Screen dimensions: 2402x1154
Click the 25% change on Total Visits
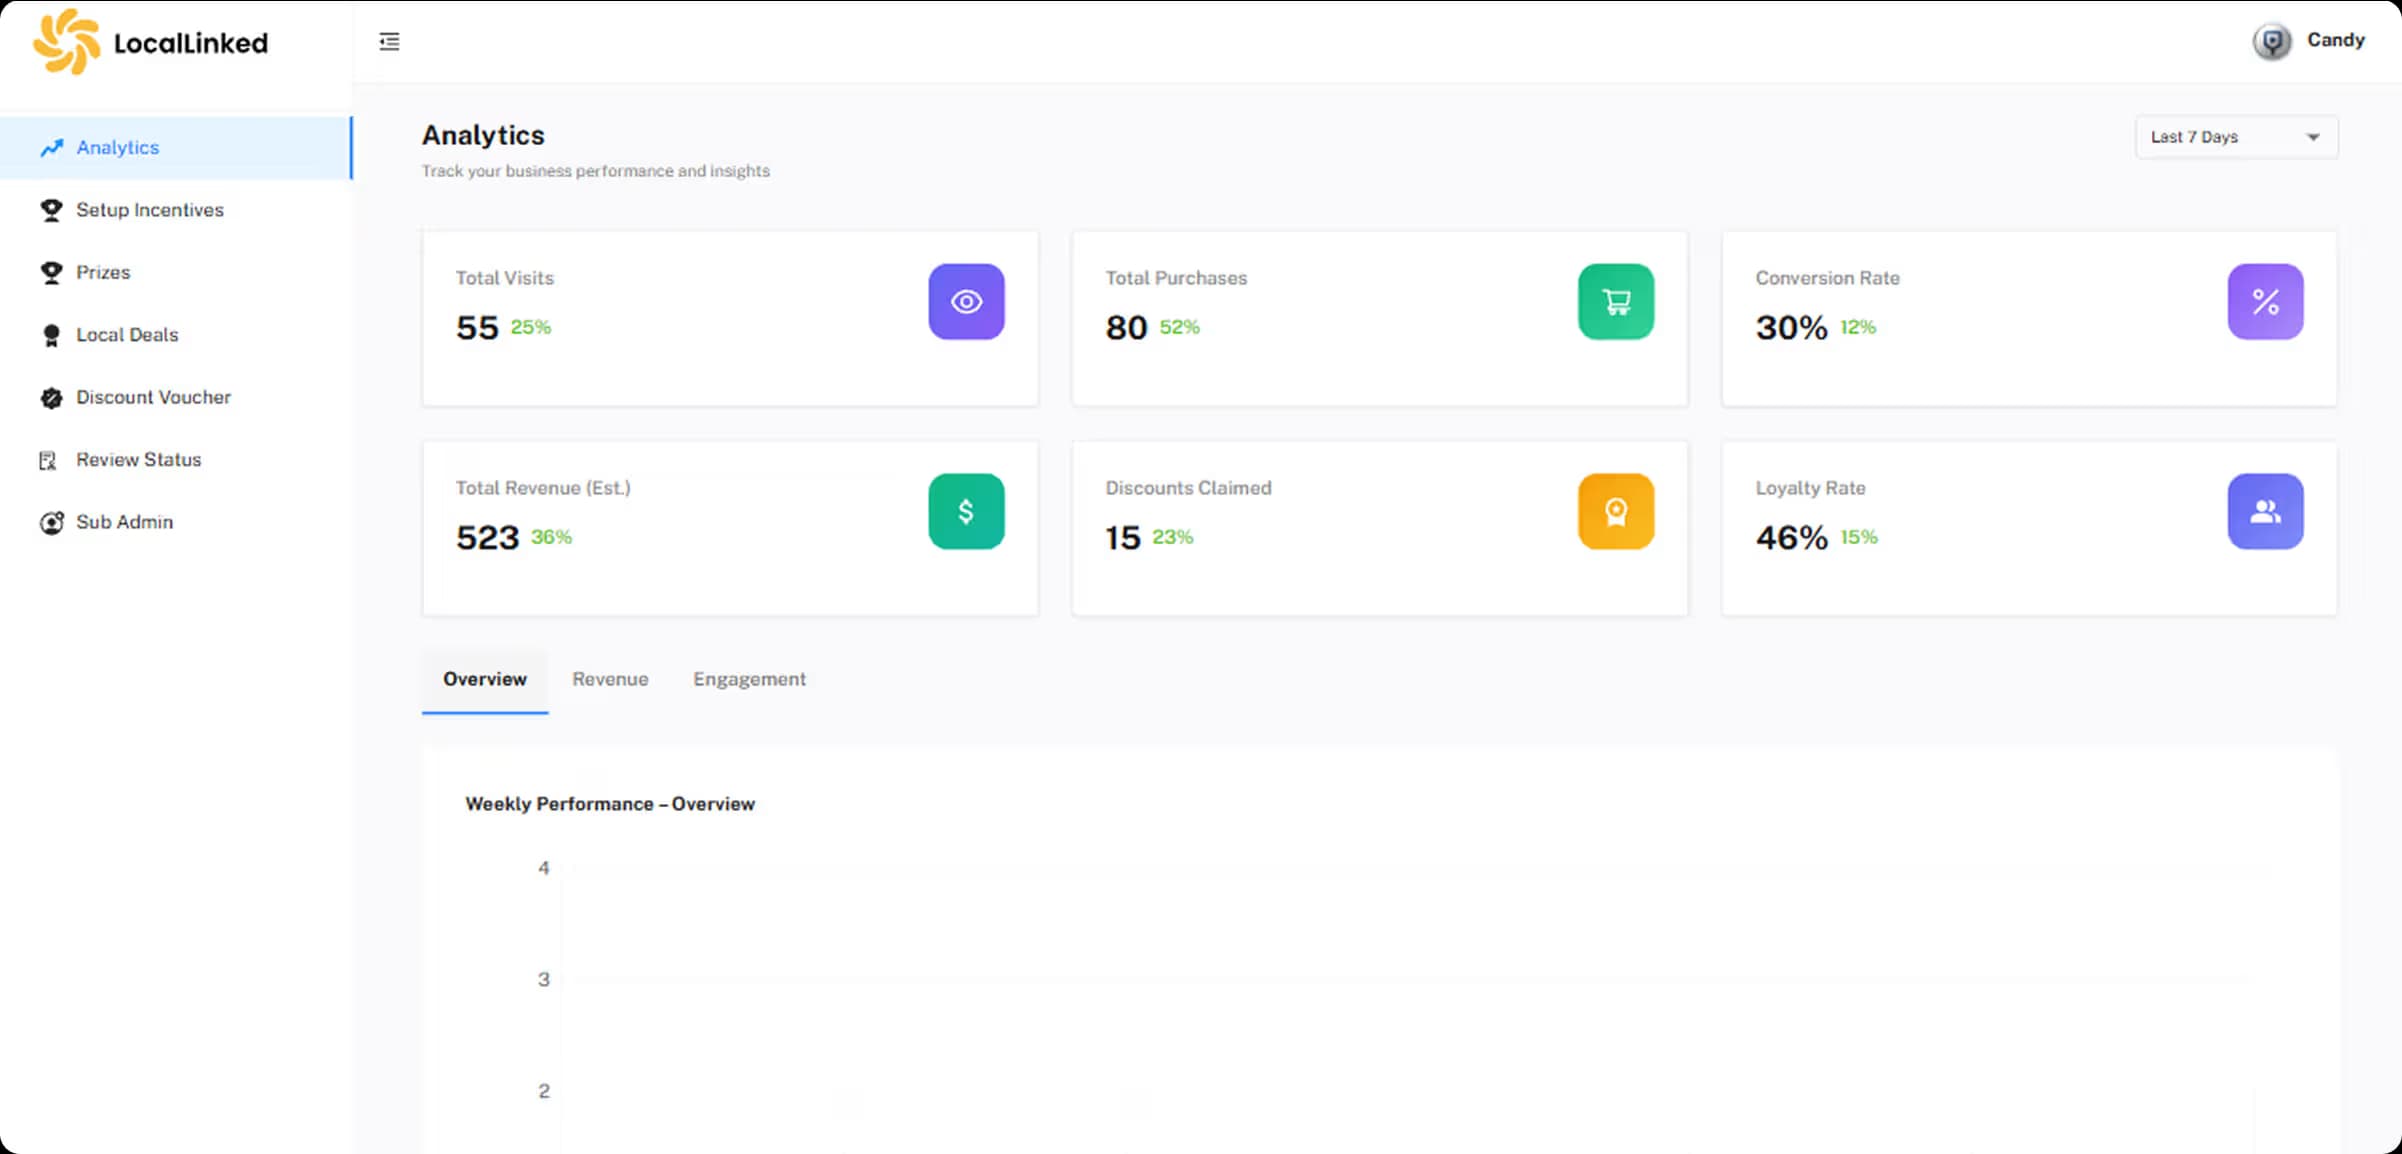pyautogui.click(x=531, y=327)
